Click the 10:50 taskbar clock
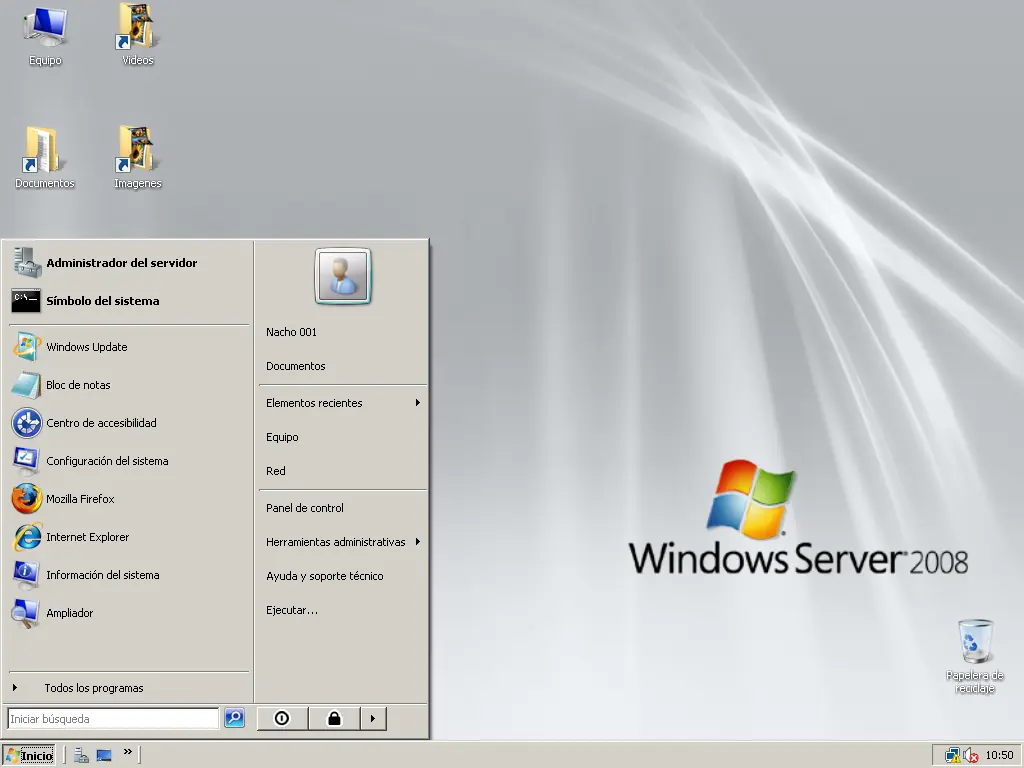 (x=999, y=756)
